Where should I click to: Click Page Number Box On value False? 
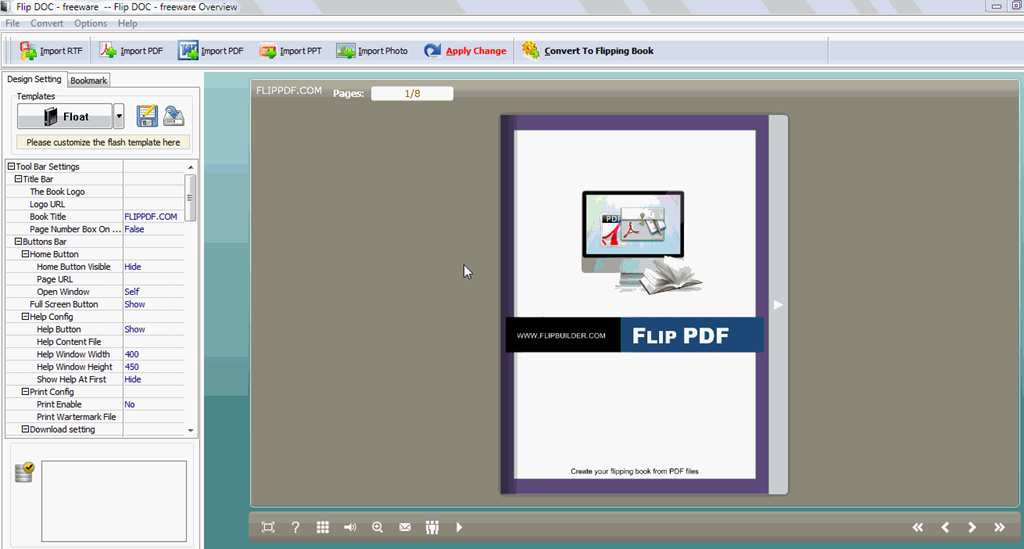point(135,229)
